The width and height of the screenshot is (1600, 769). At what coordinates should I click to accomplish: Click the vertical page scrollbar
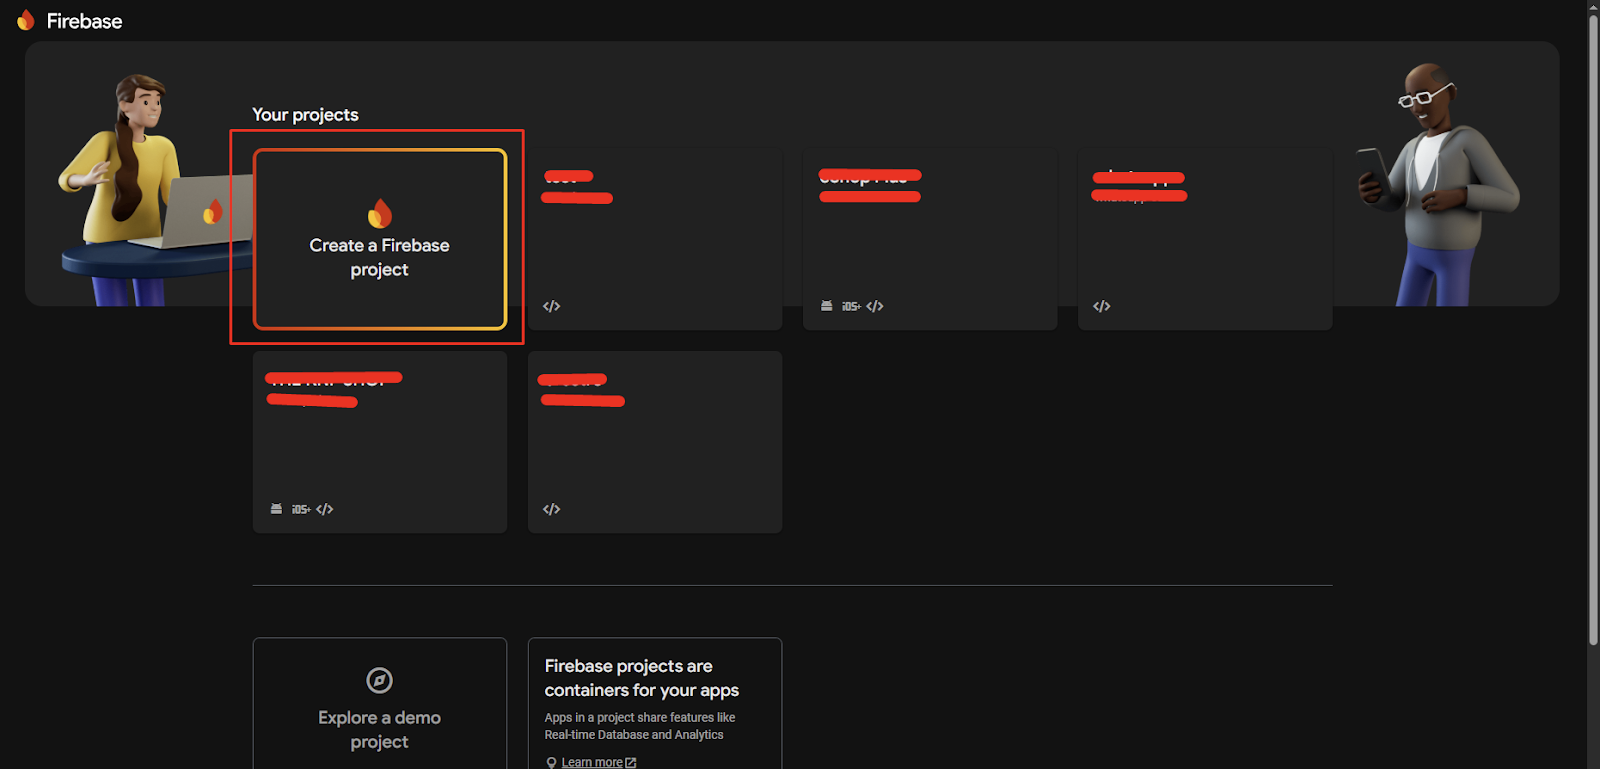tap(1593, 330)
